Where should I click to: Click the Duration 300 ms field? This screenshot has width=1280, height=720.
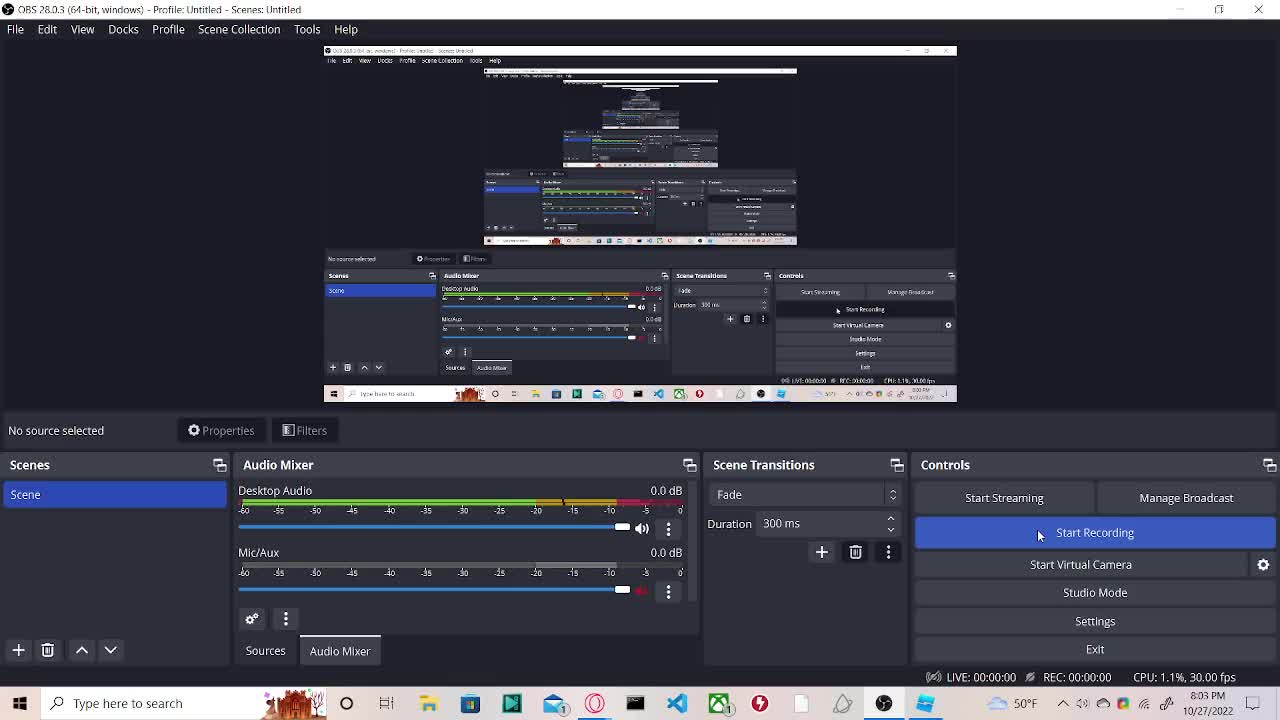pos(829,524)
